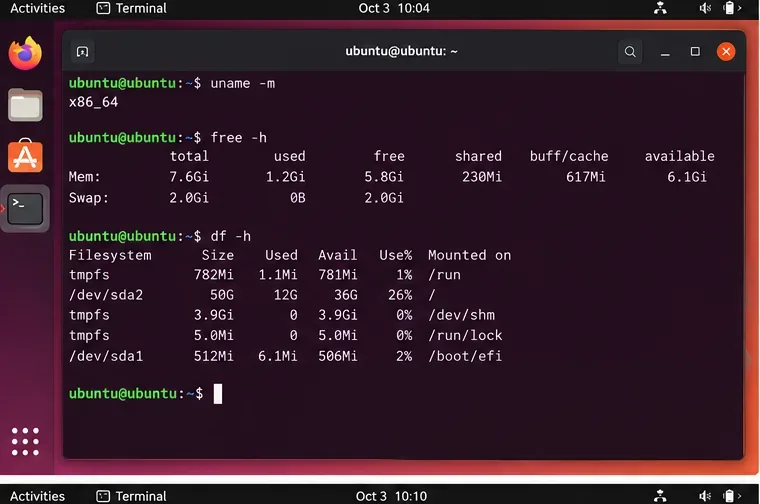Viewport: 760px width, 504px height.
Task: Select the Mem total value 7.6Gi
Action: click(x=189, y=177)
